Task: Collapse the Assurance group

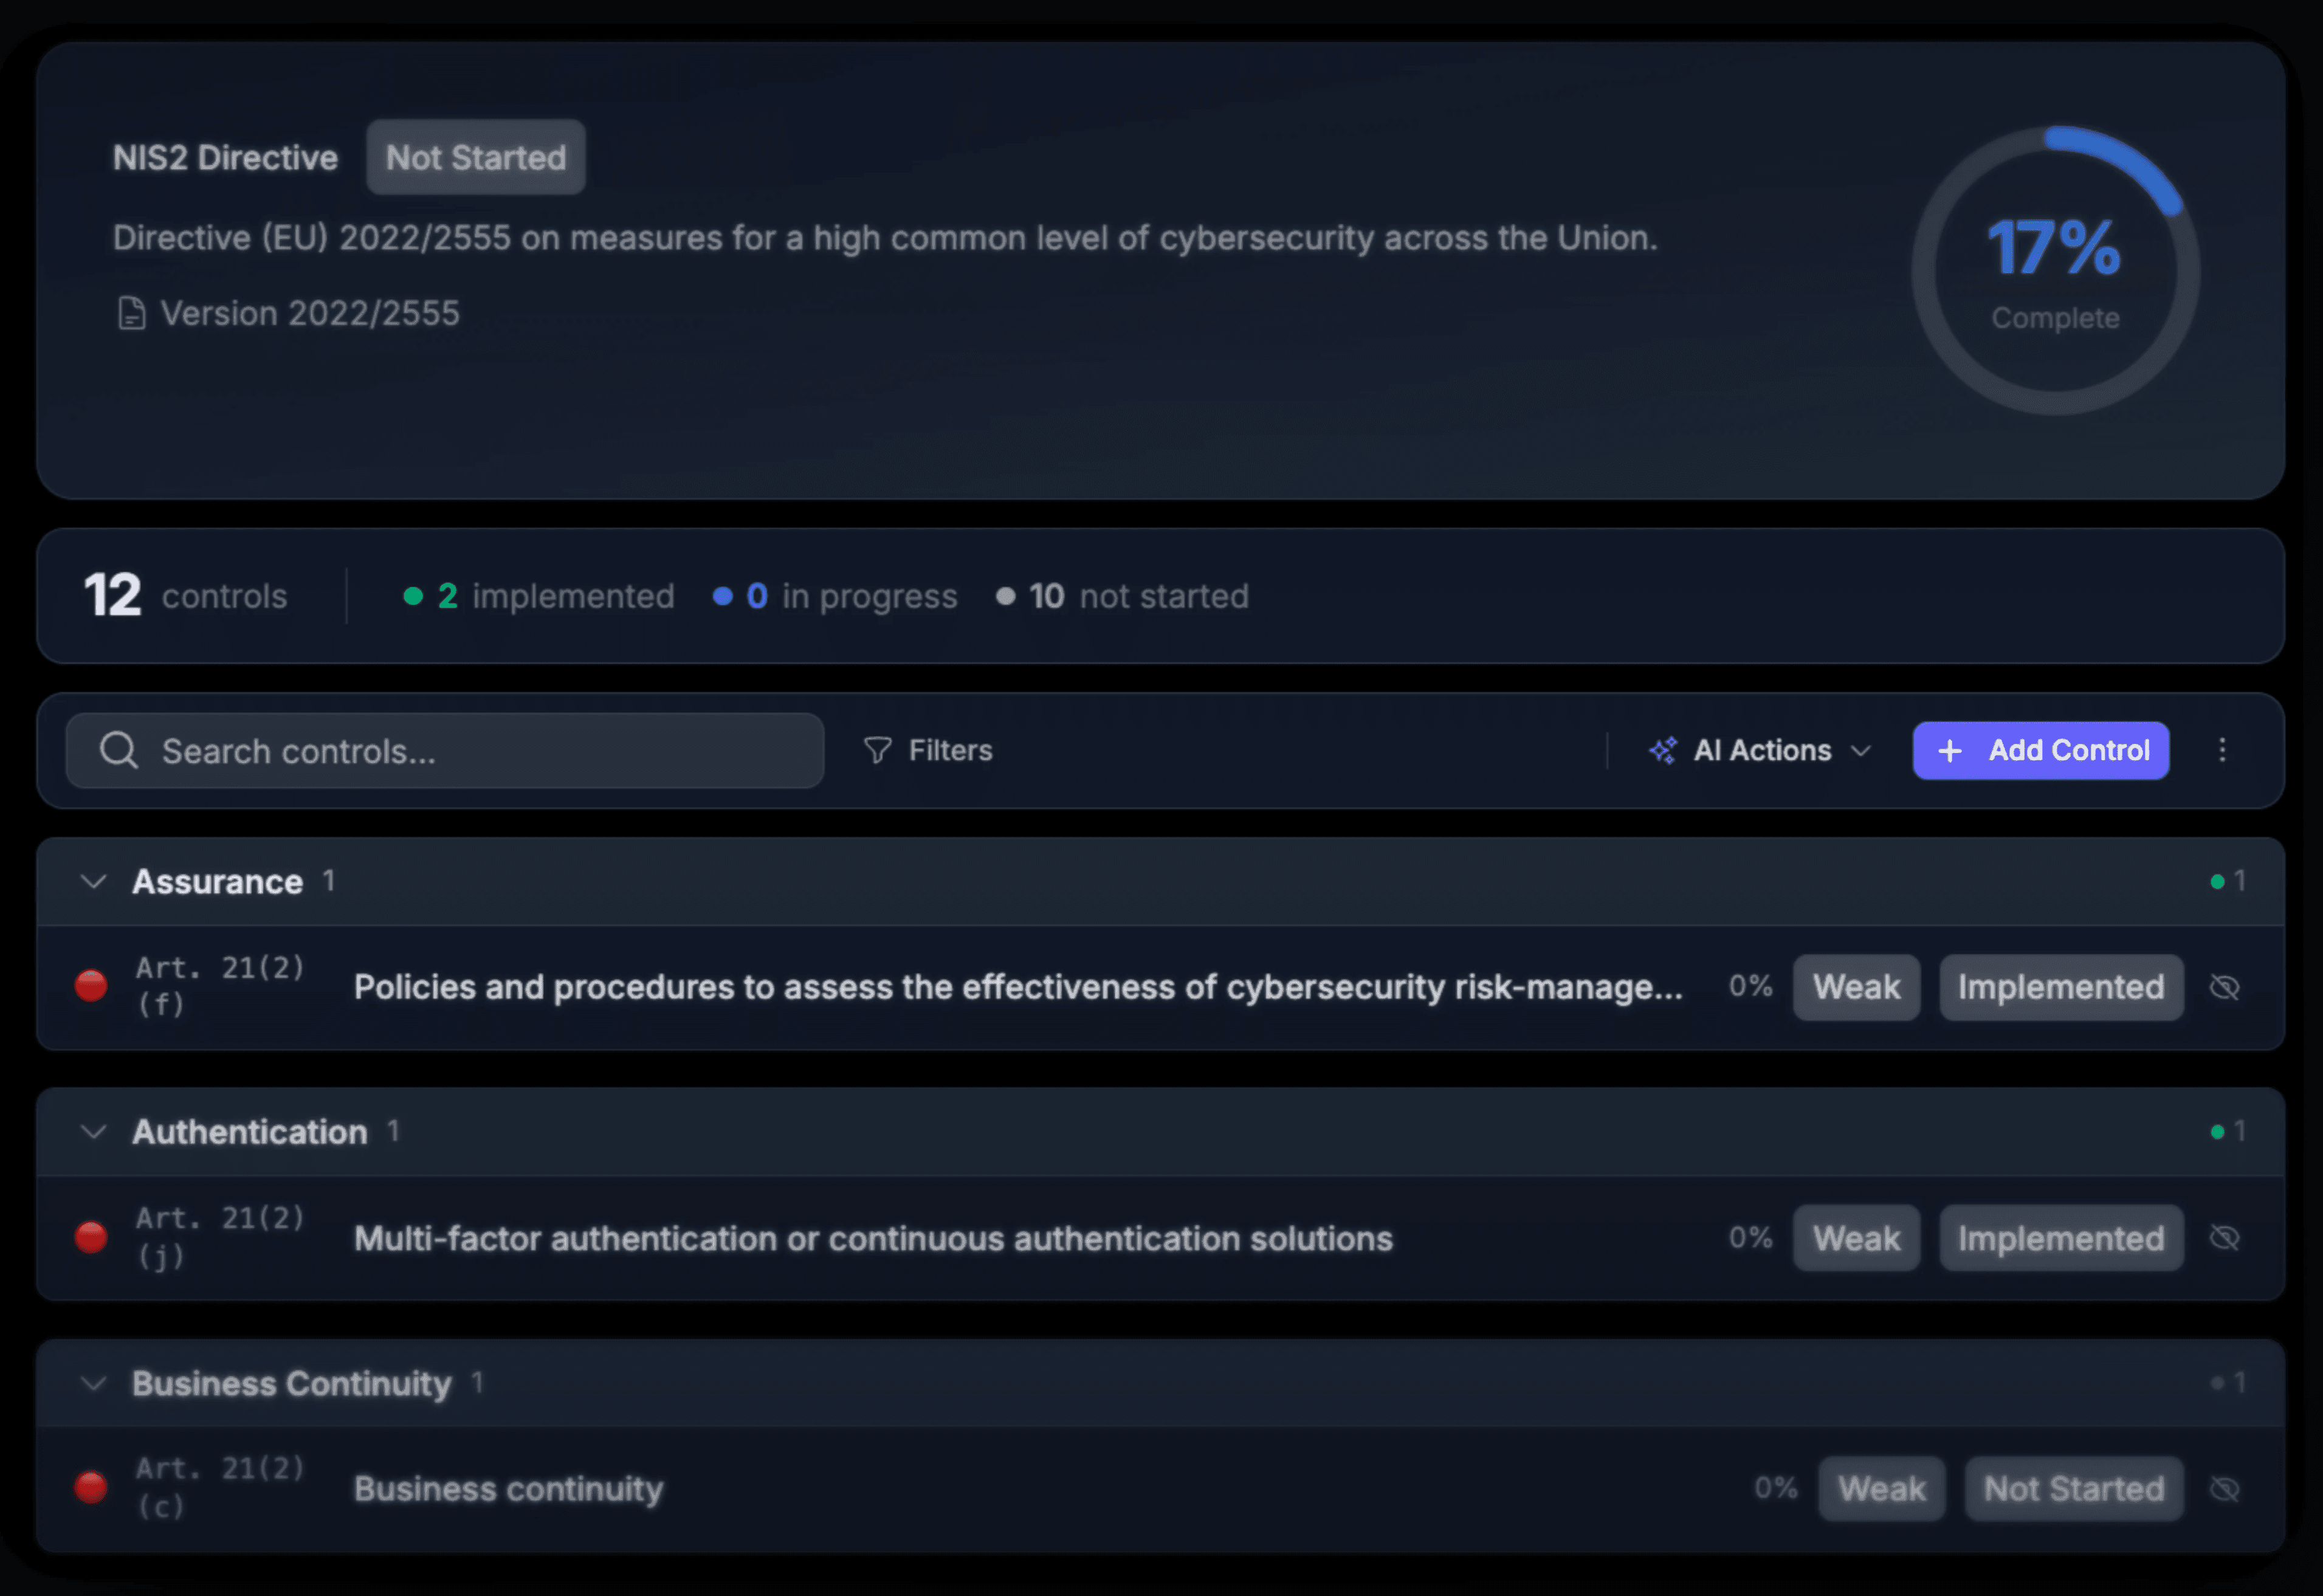Action: [94, 881]
